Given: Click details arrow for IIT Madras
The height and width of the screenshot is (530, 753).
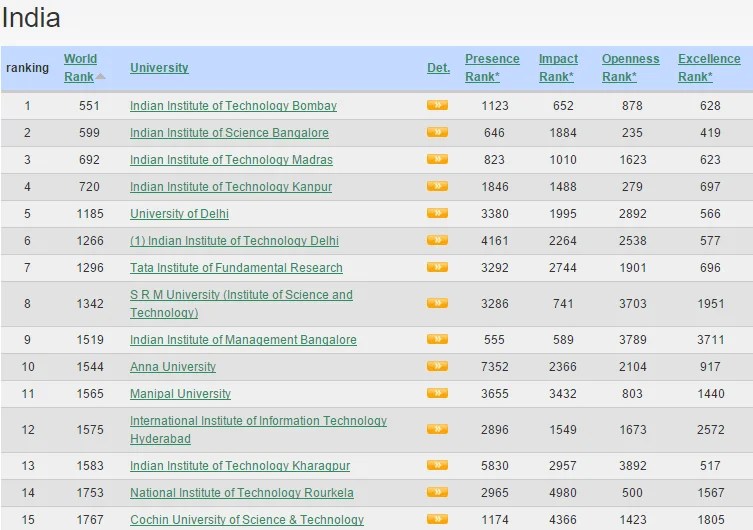Looking at the screenshot, I should coord(437,159).
